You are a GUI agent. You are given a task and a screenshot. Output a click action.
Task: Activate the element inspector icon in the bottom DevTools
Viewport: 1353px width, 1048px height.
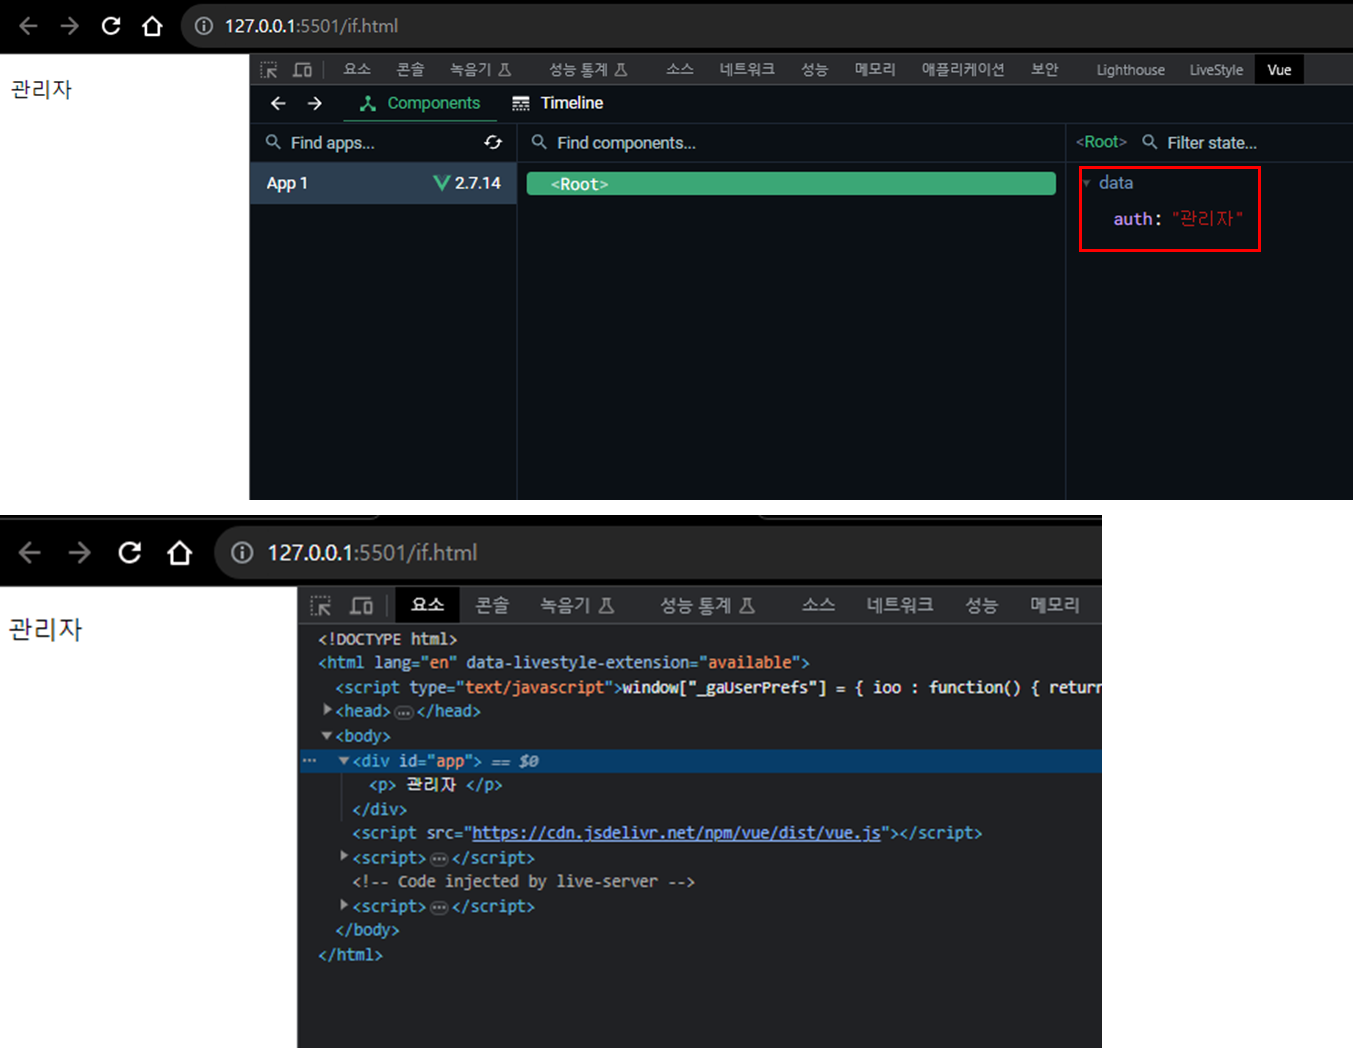pos(321,606)
